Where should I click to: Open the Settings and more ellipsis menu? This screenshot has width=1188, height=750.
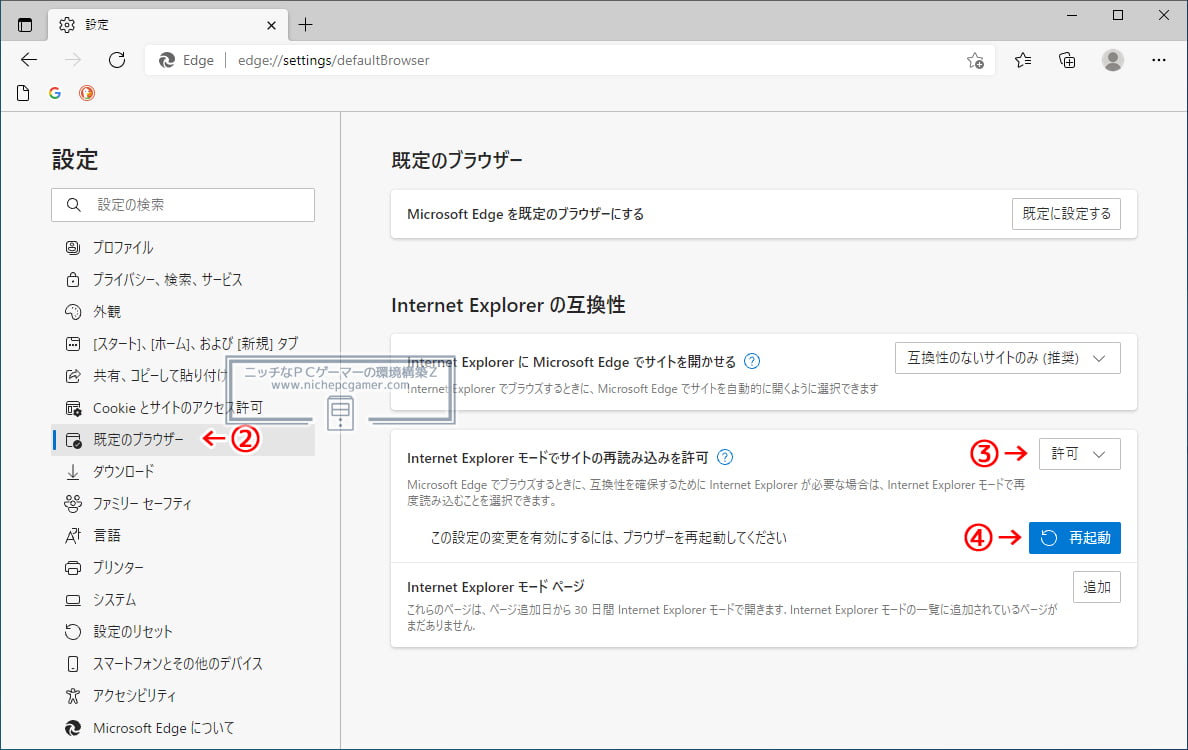click(1158, 60)
